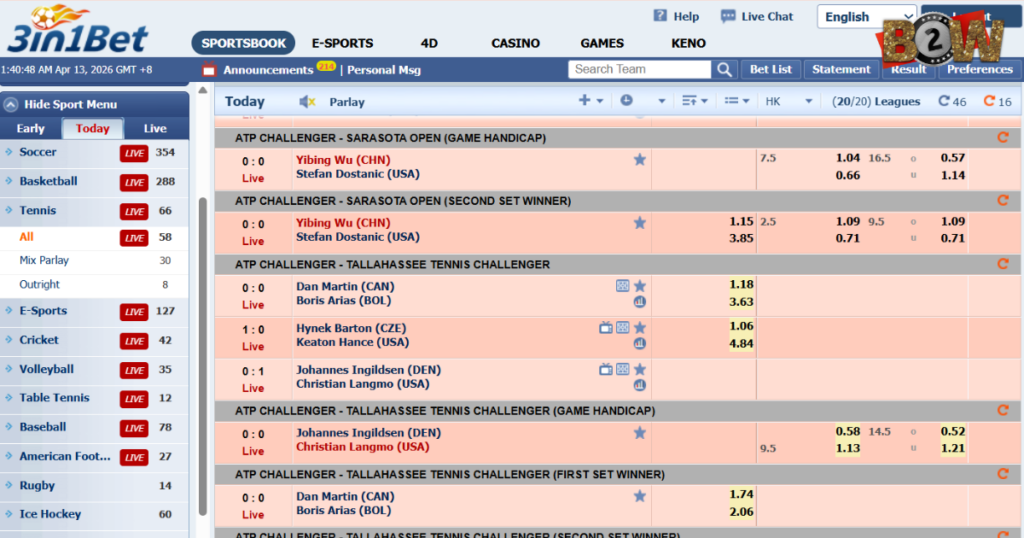Image resolution: width=1024 pixels, height=538 pixels.
Task: Star the Dan Martin vs Boris Arias match
Action: click(640, 286)
